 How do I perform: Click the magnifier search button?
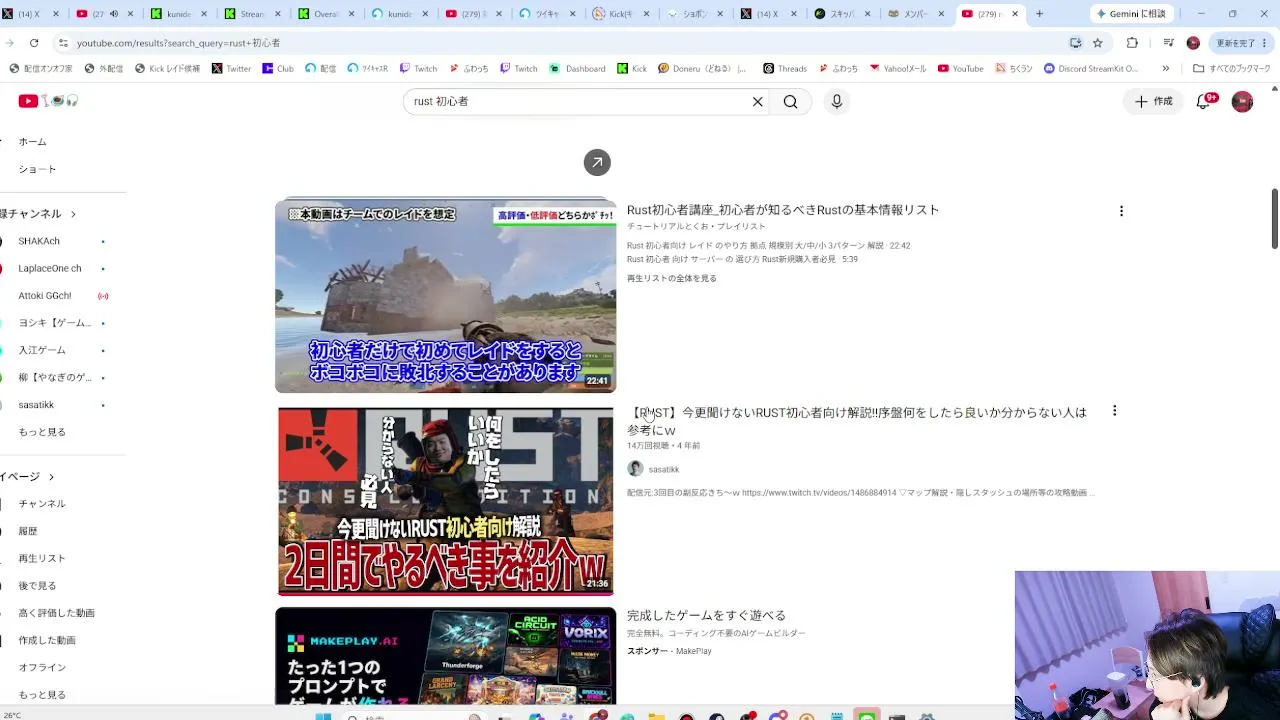click(x=790, y=101)
